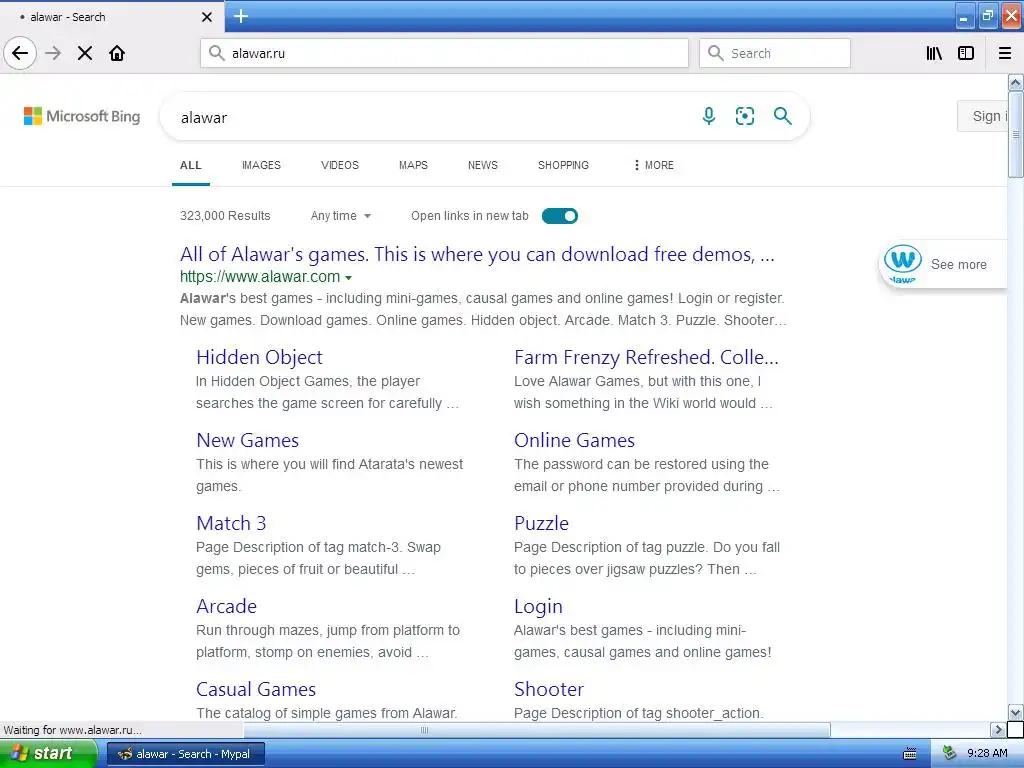The height and width of the screenshot is (768, 1024).
Task: Switch to the SHOPPING tab
Action: 564,165
